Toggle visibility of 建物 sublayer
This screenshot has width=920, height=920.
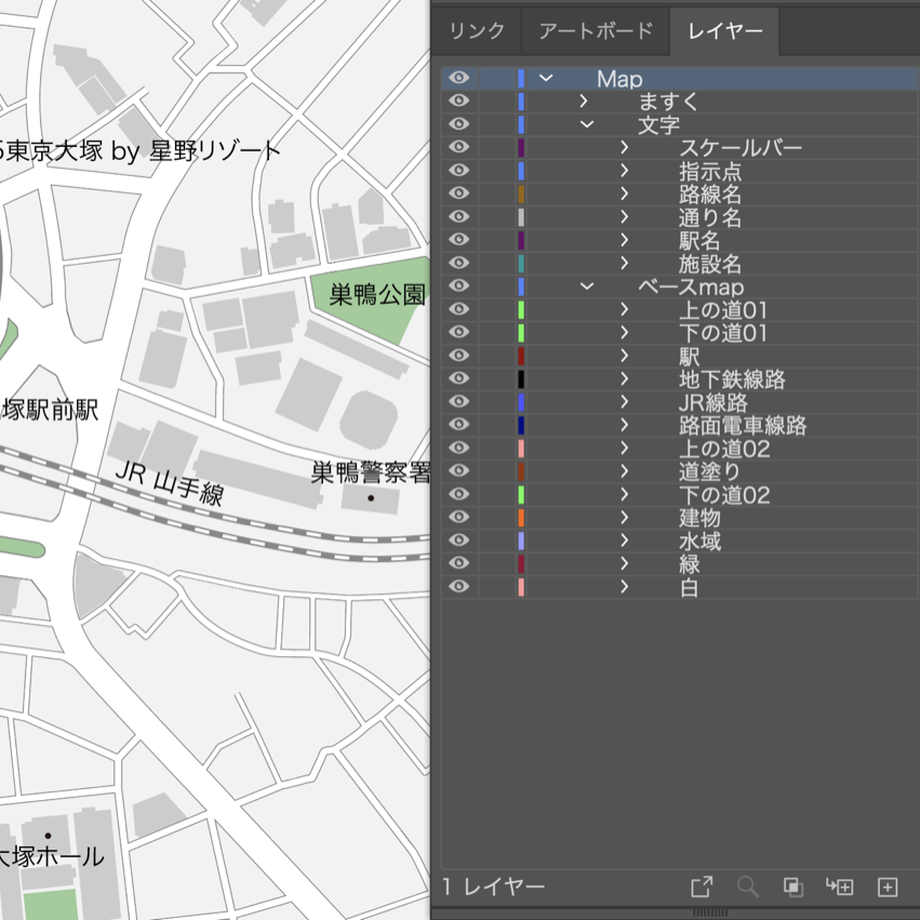tap(459, 518)
